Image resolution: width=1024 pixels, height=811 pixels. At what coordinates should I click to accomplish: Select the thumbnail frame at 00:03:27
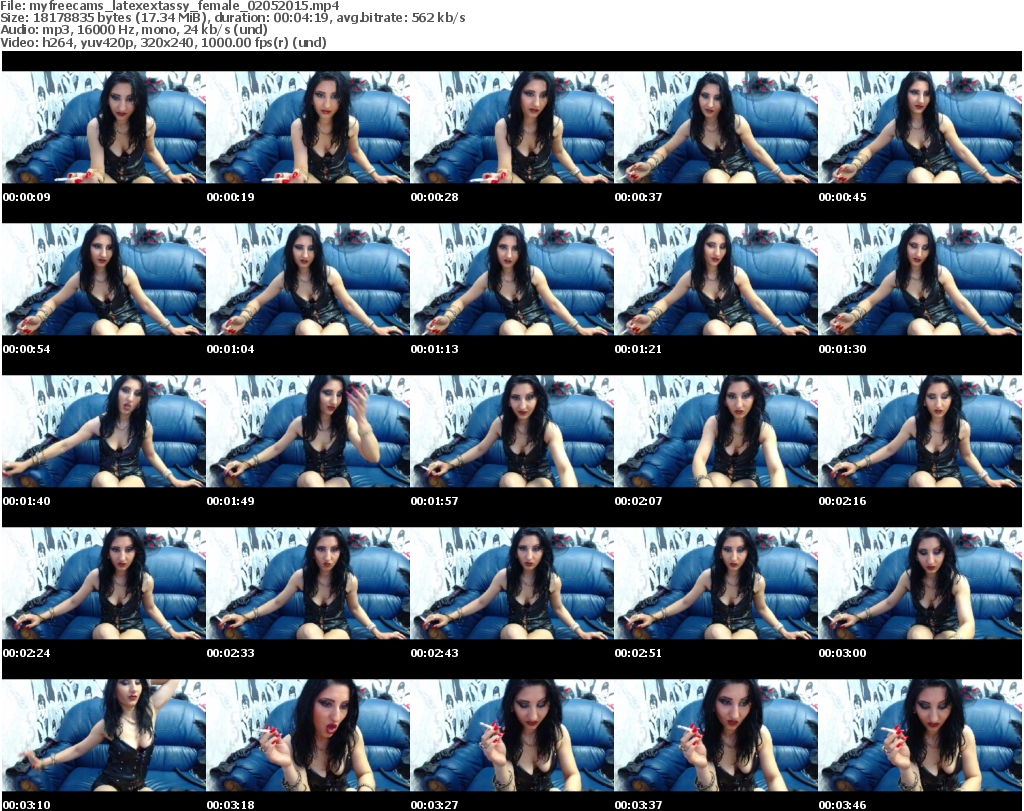tap(512, 735)
